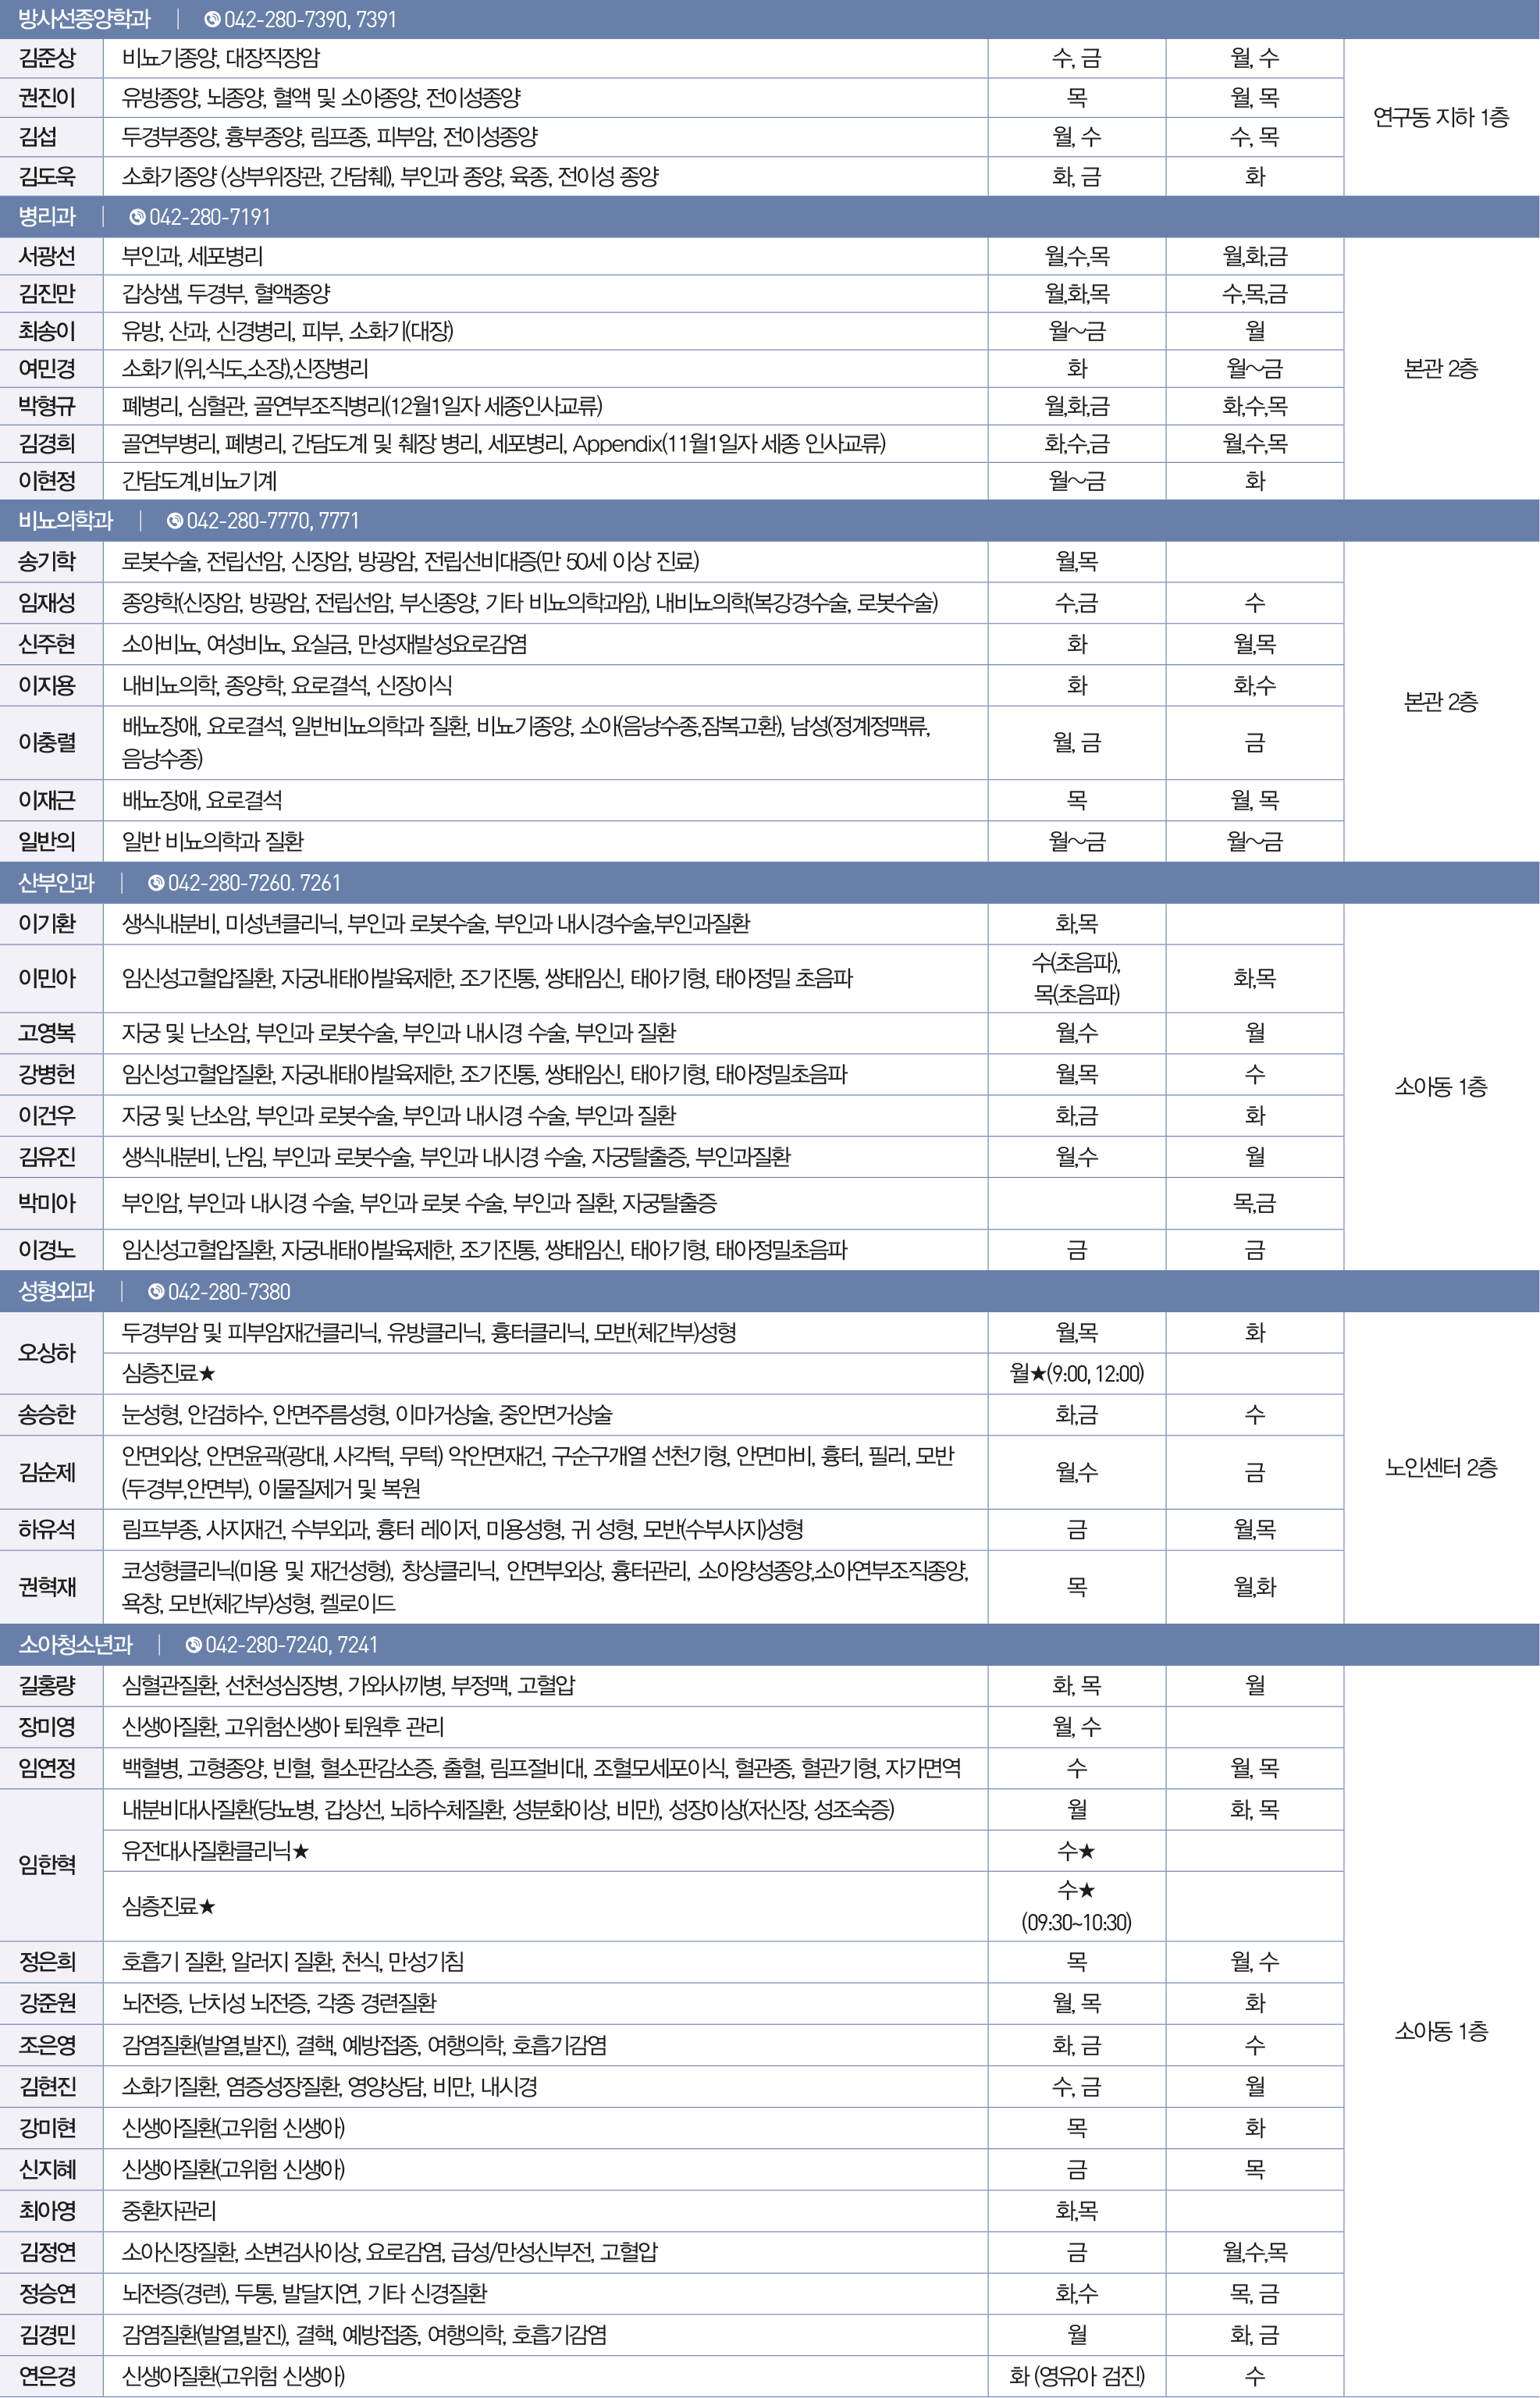Click phone number 042-280-7390, 7391

[310, 20]
